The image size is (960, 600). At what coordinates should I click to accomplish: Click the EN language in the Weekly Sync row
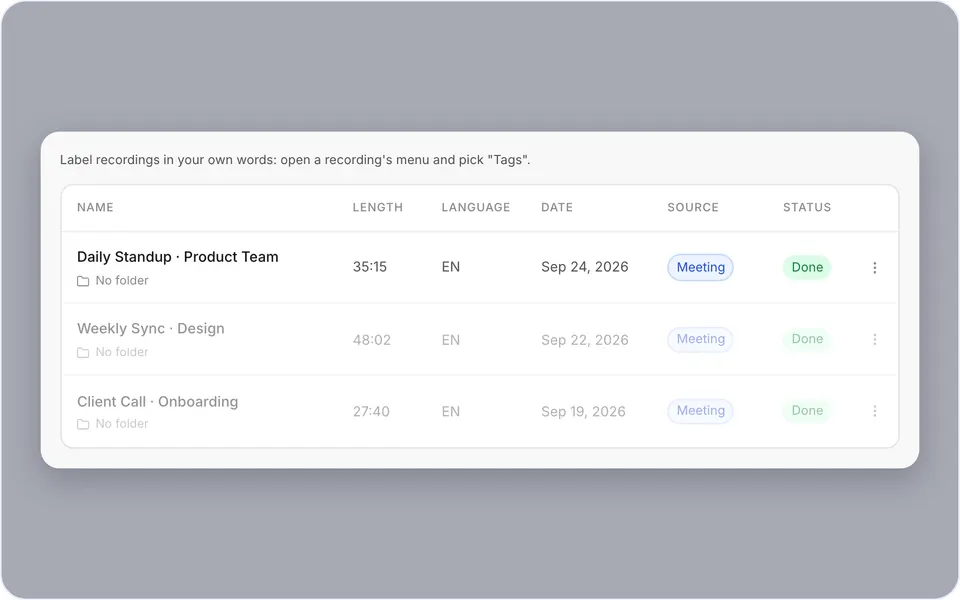pyautogui.click(x=451, y=340)
